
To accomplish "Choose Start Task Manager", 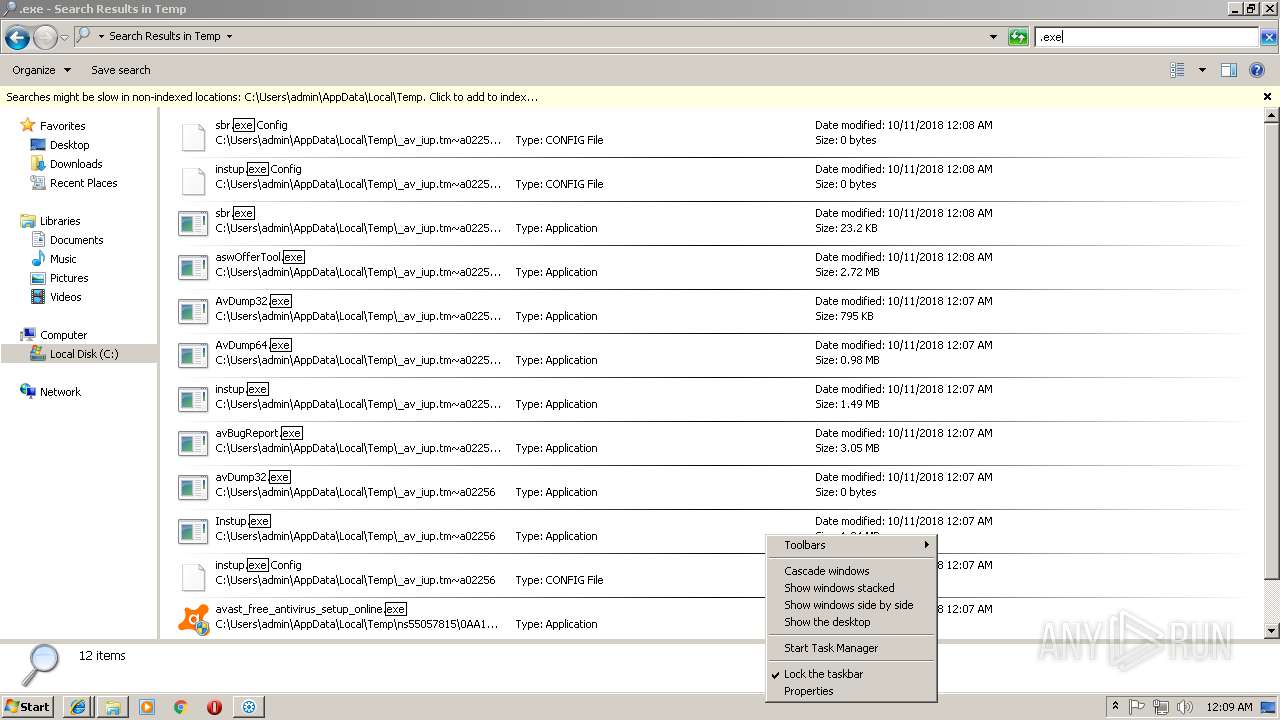I will [x=851, y=648].
